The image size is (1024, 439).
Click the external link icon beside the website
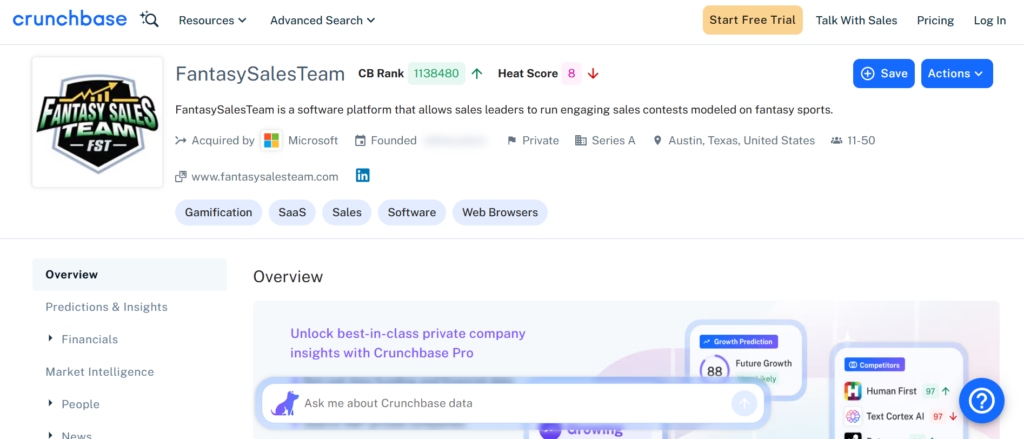[181, 177]
